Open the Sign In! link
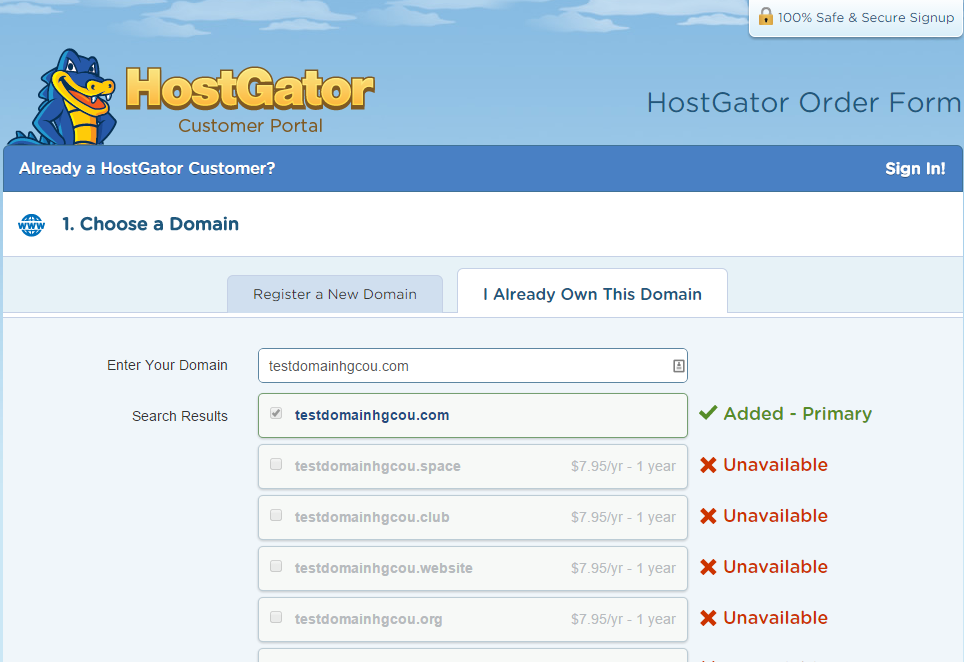 click(x=915, y=168)
